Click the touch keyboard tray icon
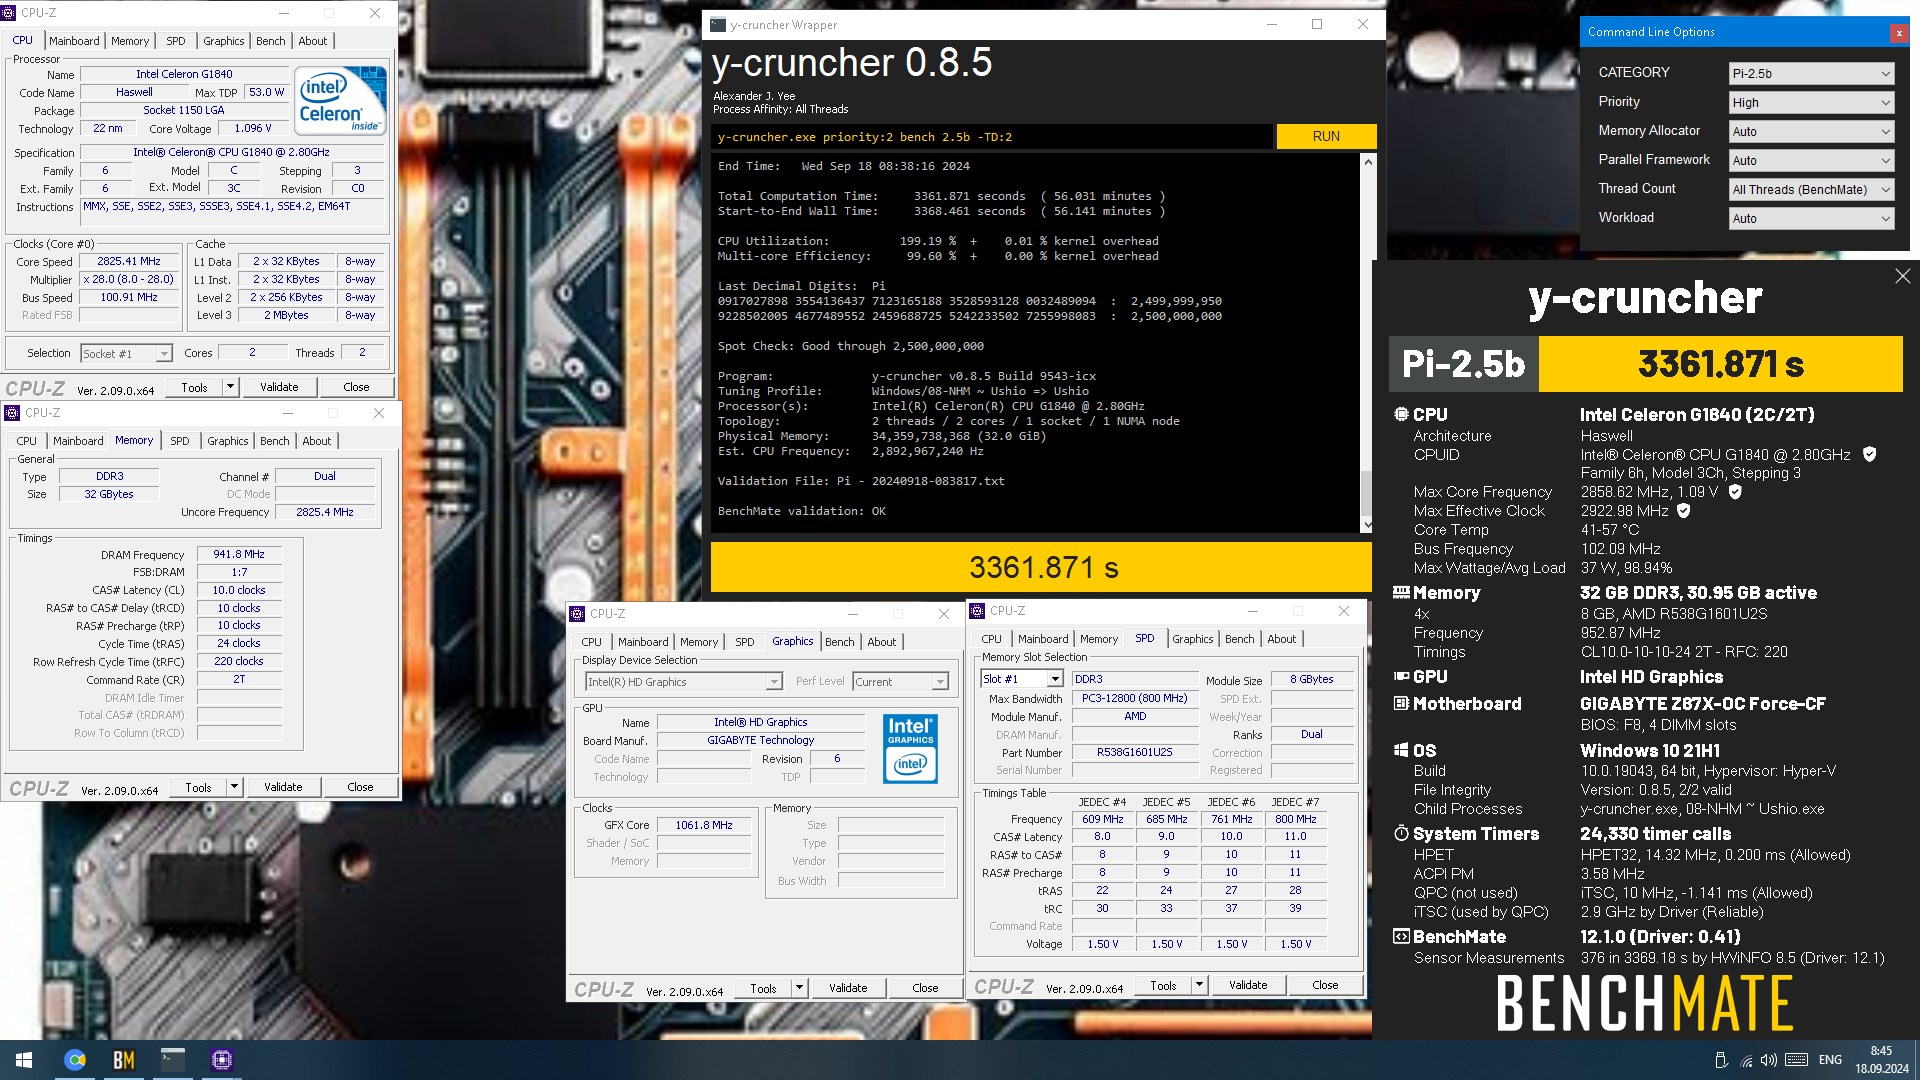The height and width of the screenshot is (1080, 1920). point(1796,1060)
